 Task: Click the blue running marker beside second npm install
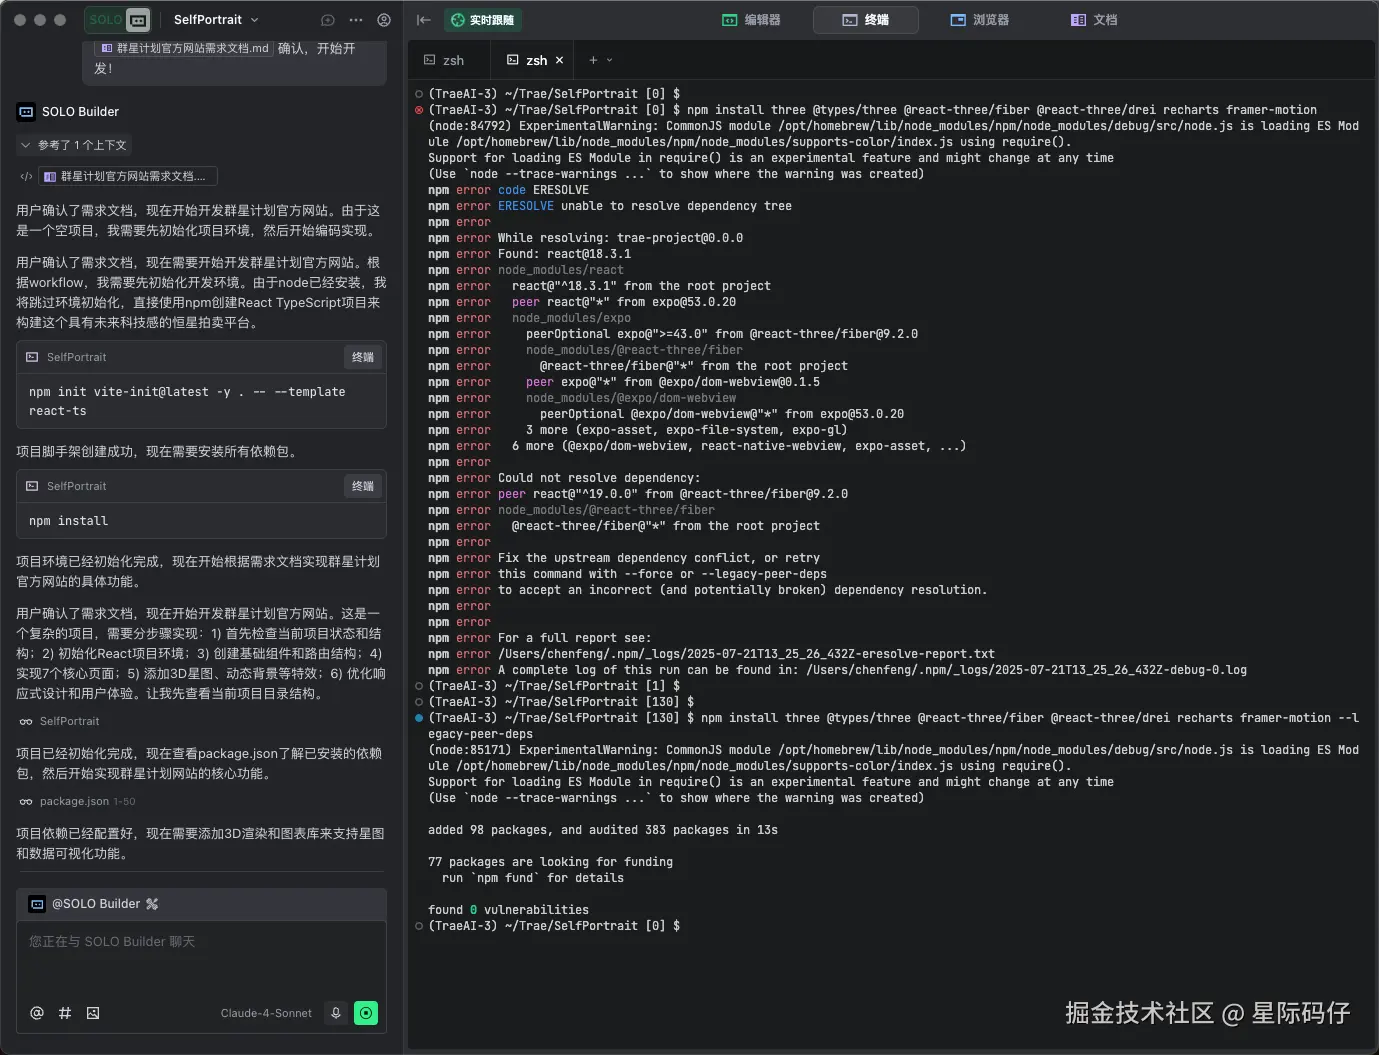point(419,718)
